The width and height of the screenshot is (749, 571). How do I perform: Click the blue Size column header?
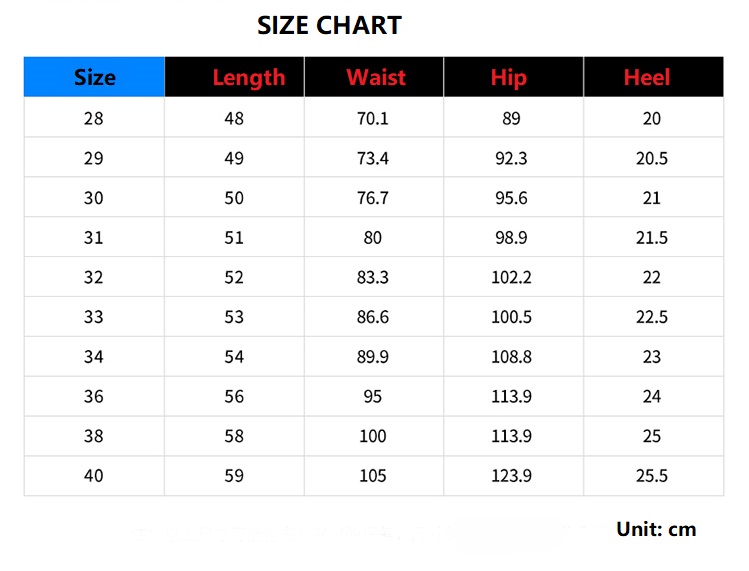pyautogui.click(x=94, y=77)
